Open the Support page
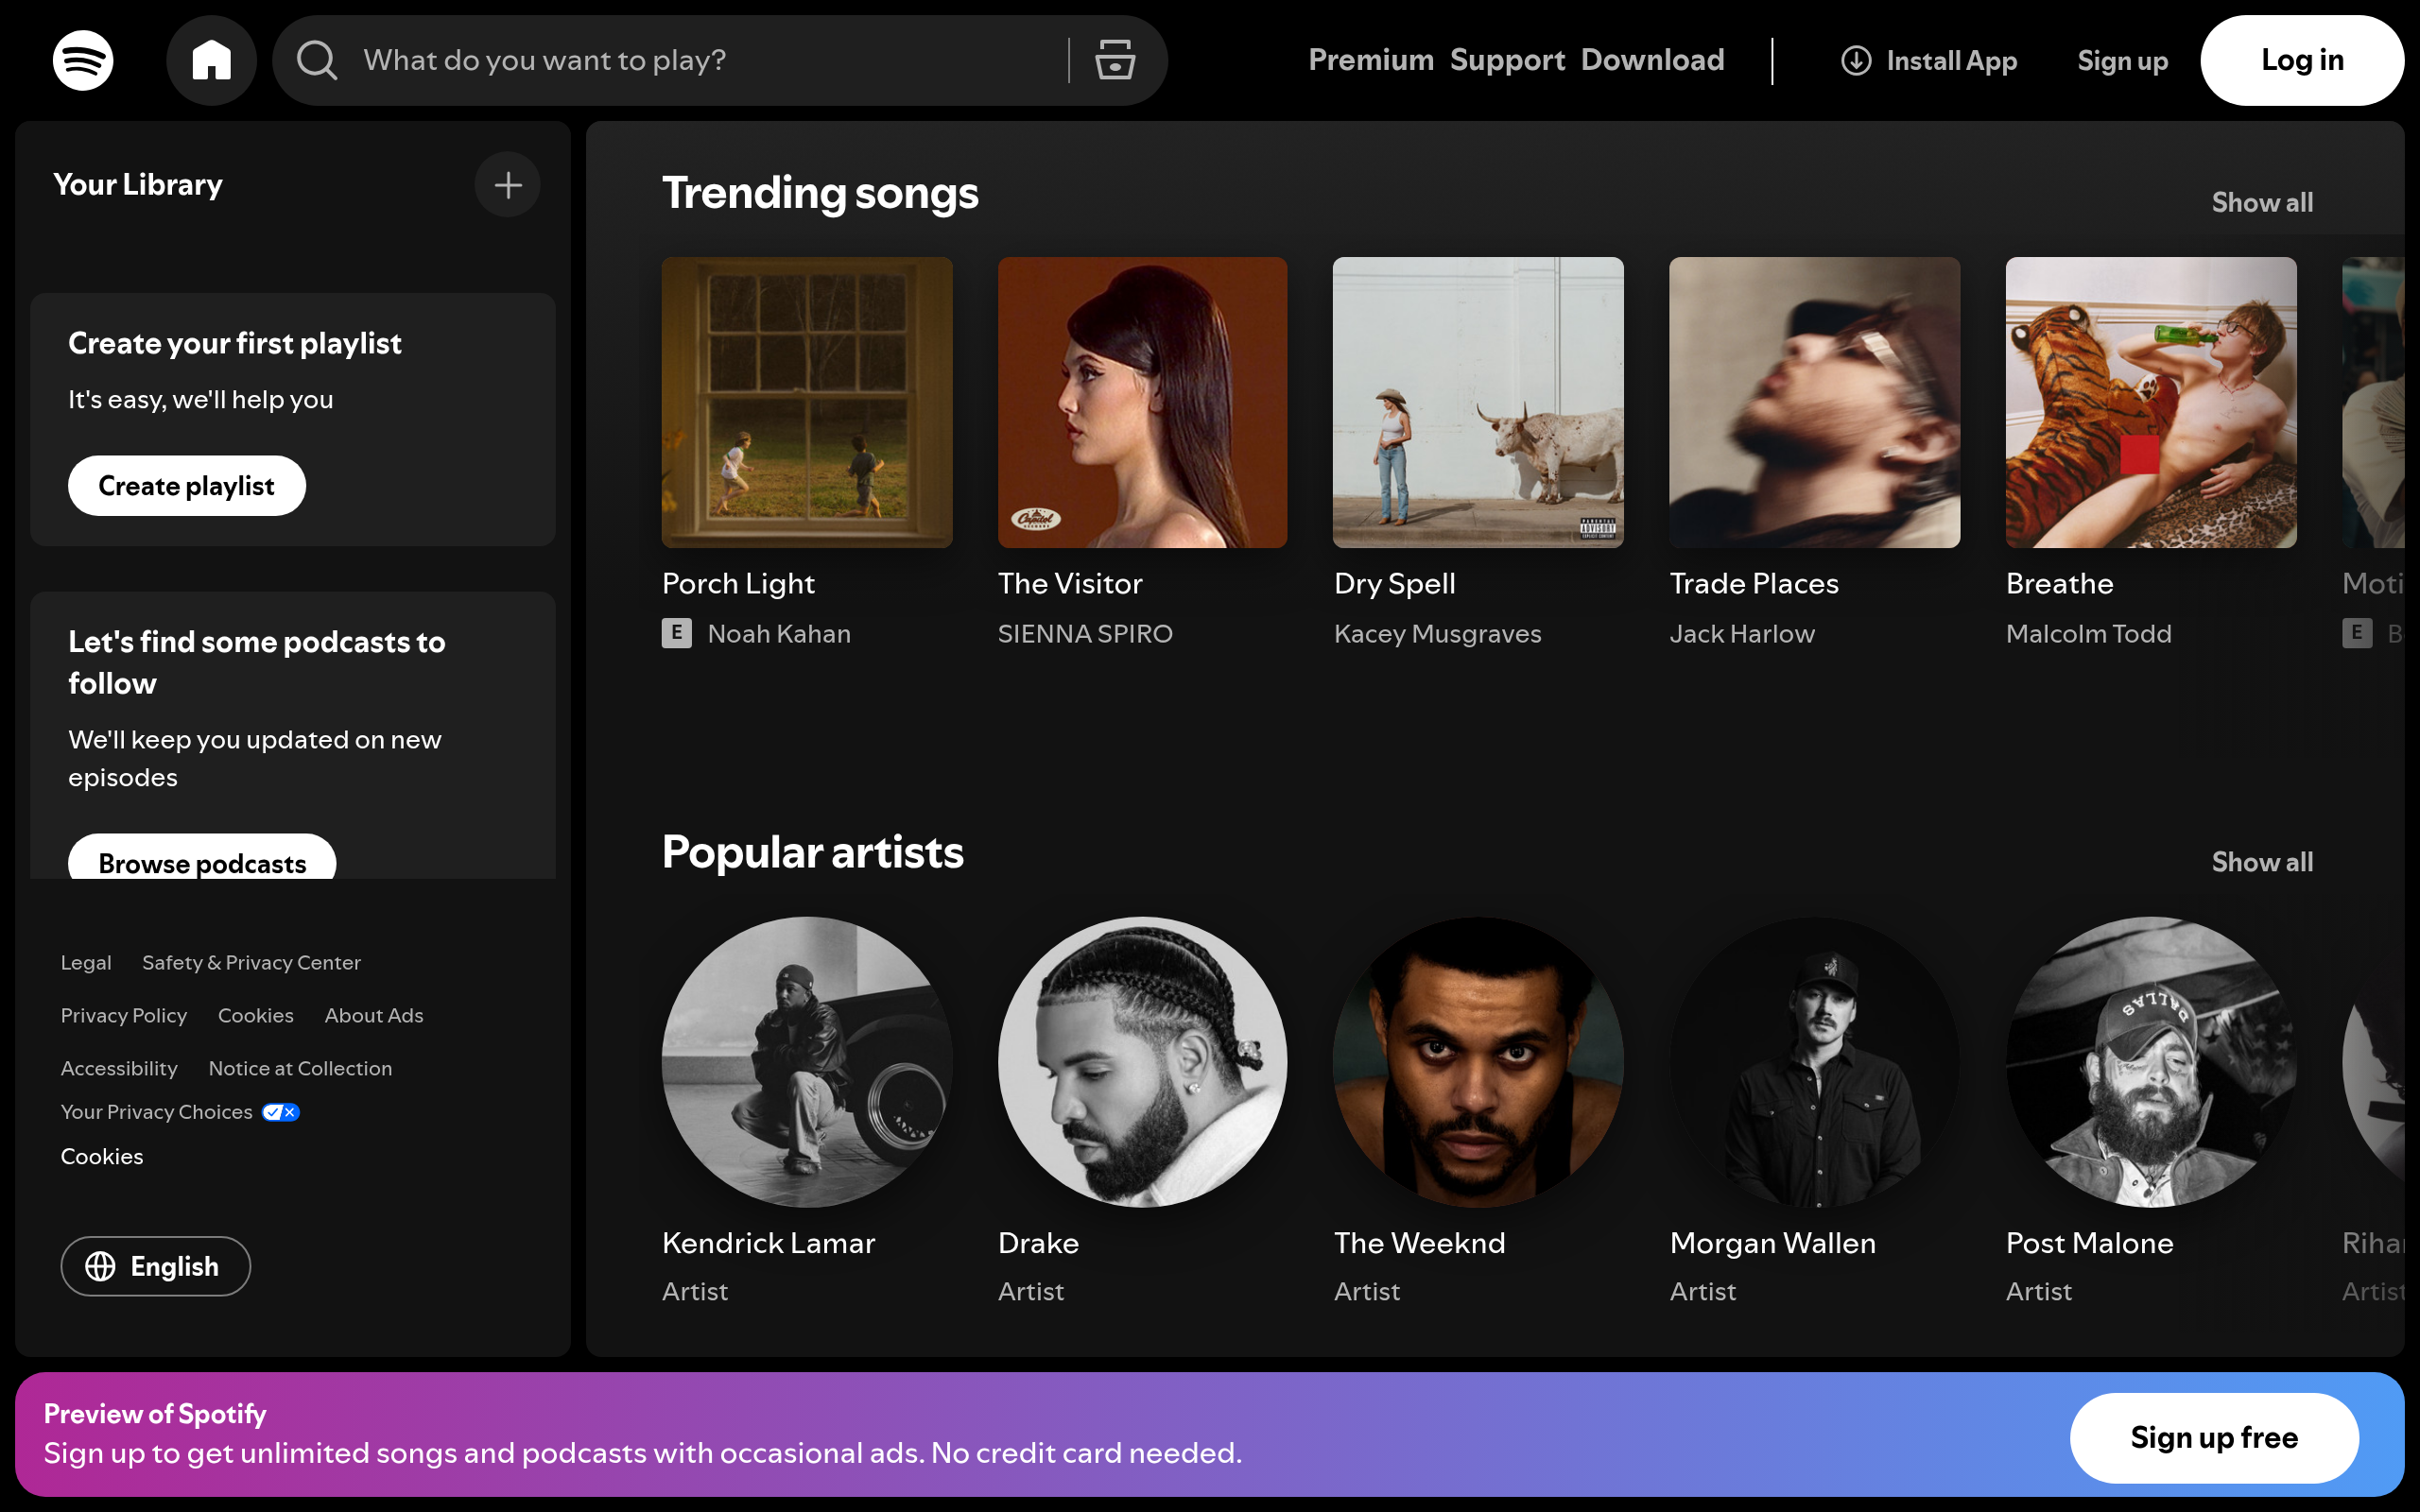The image size is (2420, 1512). pyautogui.click(x=1507, y=60)
